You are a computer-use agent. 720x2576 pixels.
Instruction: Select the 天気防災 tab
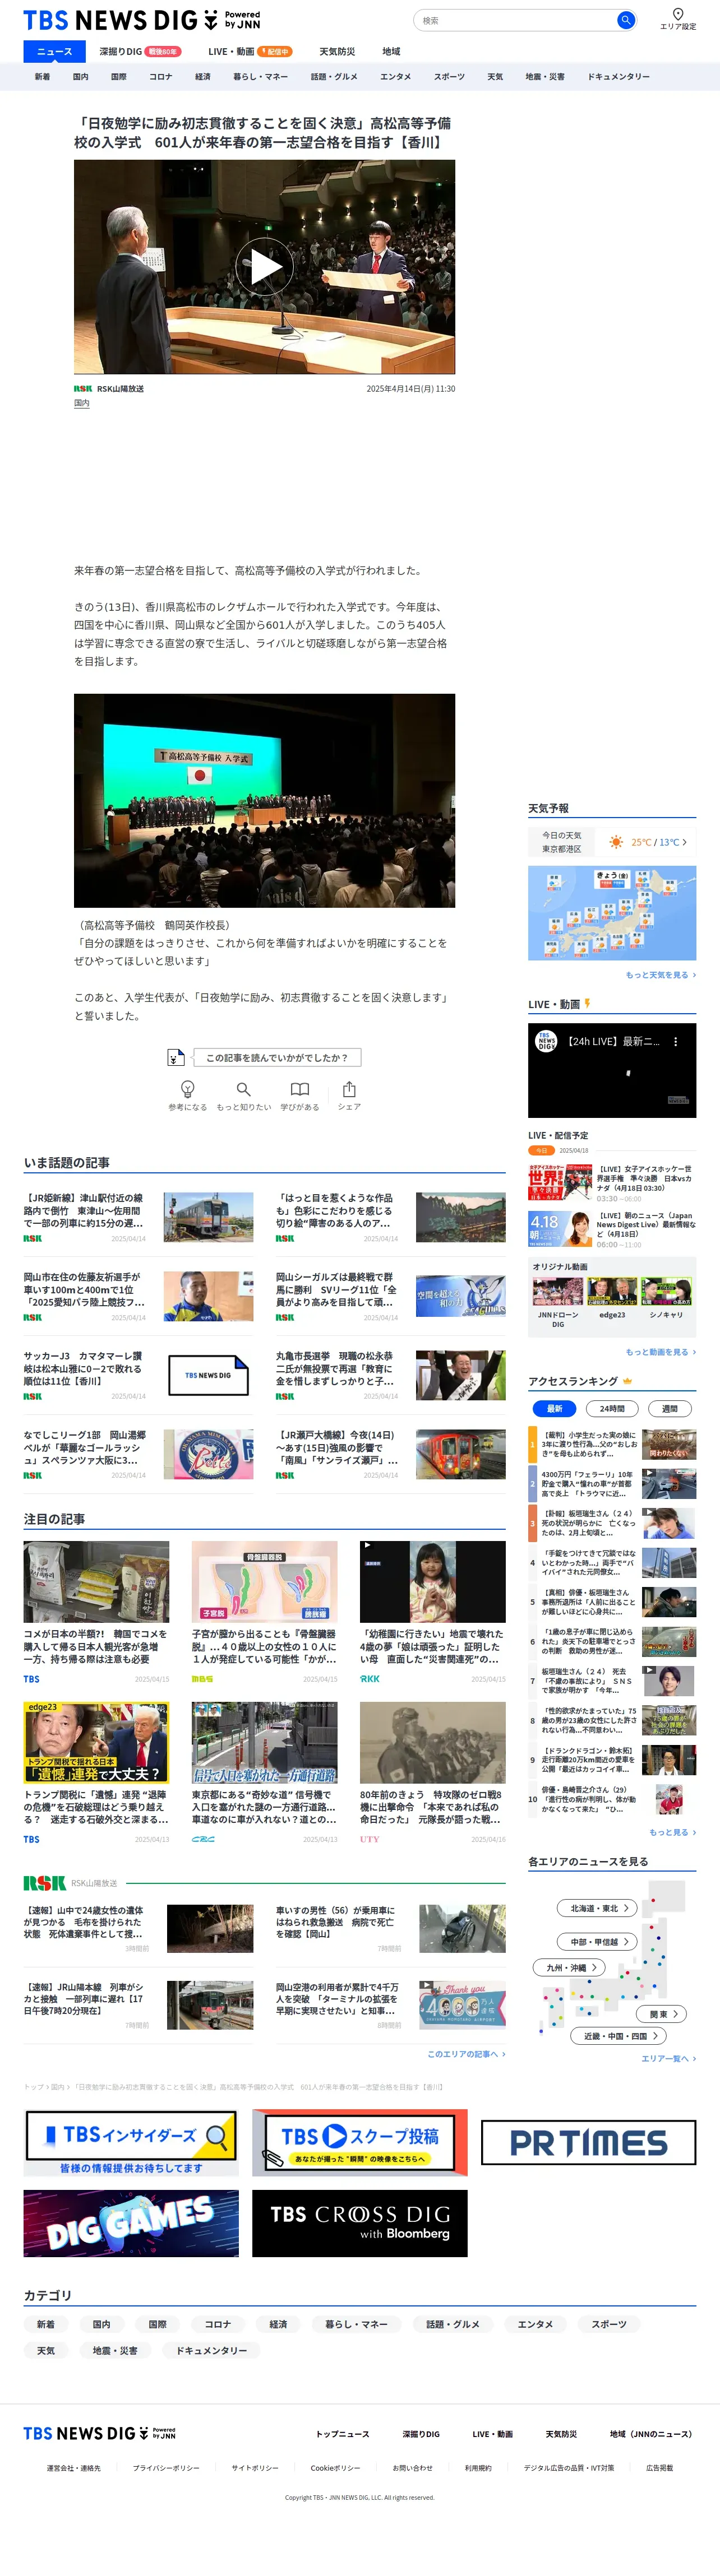tap(337, 51)
